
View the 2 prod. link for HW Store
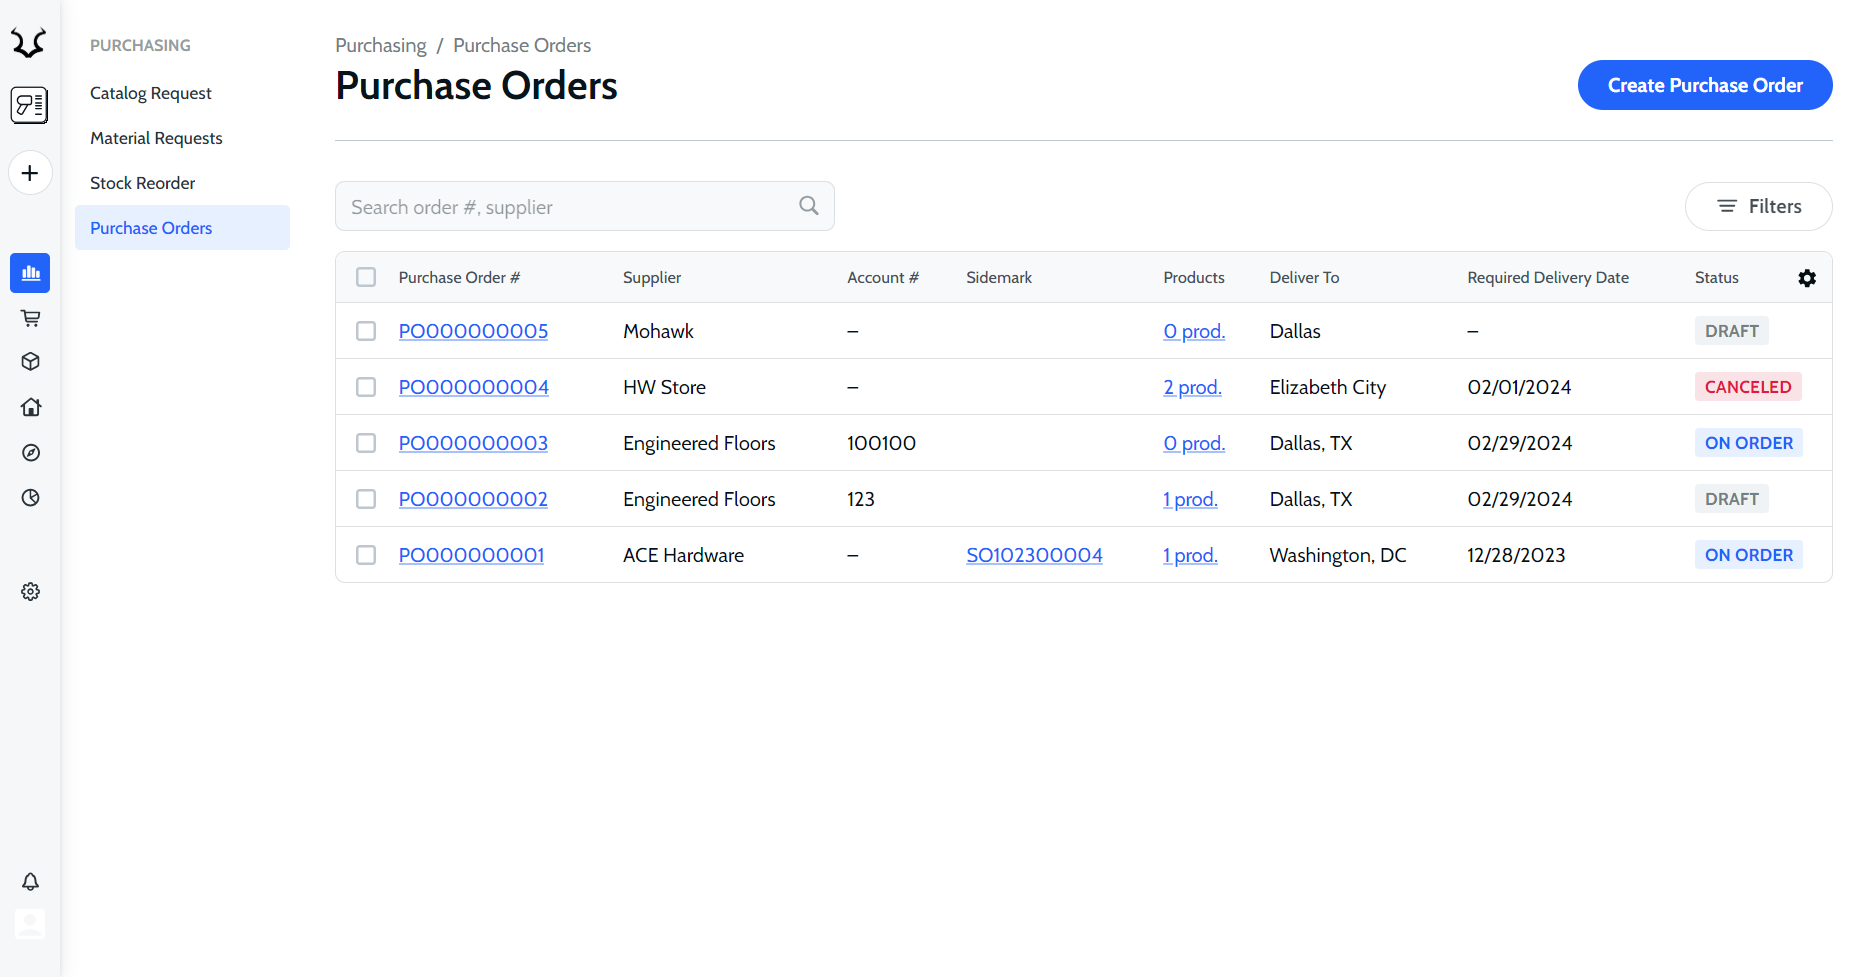pos(1192,387)
